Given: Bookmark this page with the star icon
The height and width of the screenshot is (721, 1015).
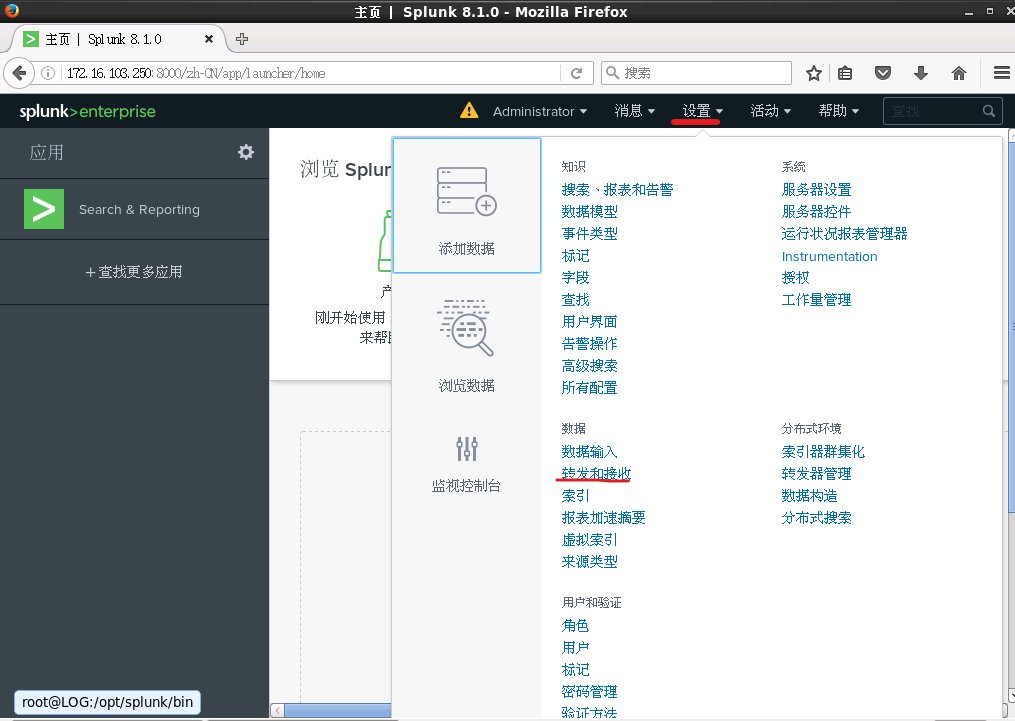Looking at the screenshot, I should [814, 73].
